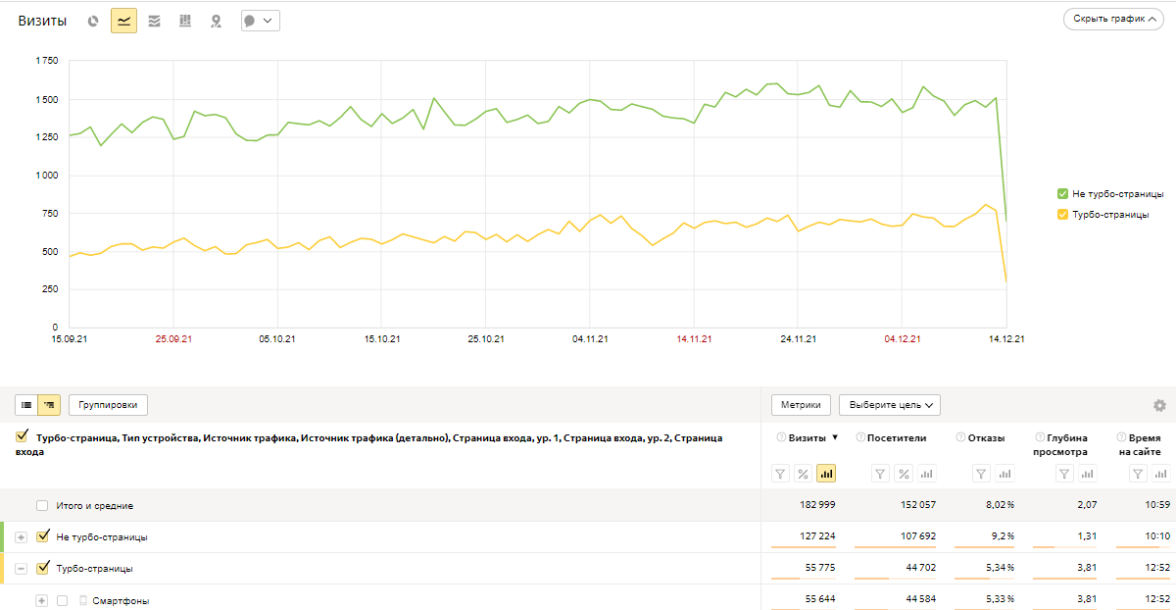Switch the table to flat list view
Screen dimensions: 1176x610
click(26, 405)
